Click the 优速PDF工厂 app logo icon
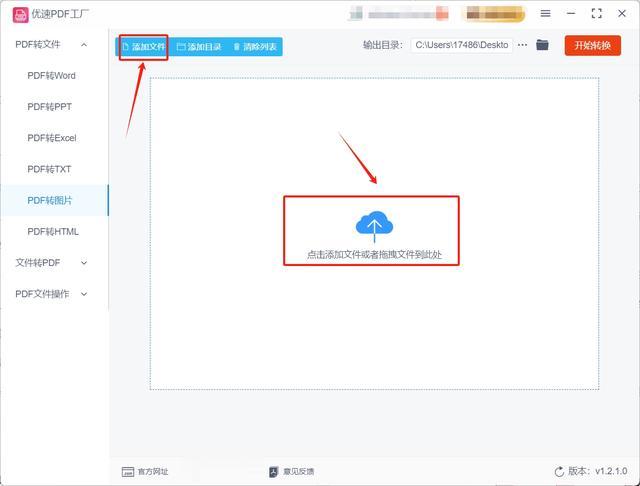The width and height of the screenshot is (640, 486). pos(20,15)
